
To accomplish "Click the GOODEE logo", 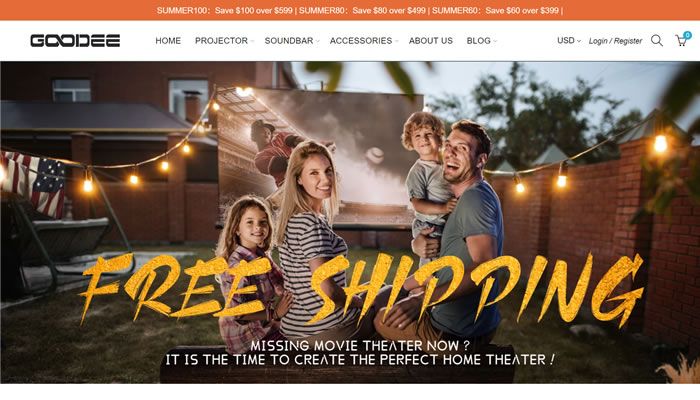I will [75, 41].
